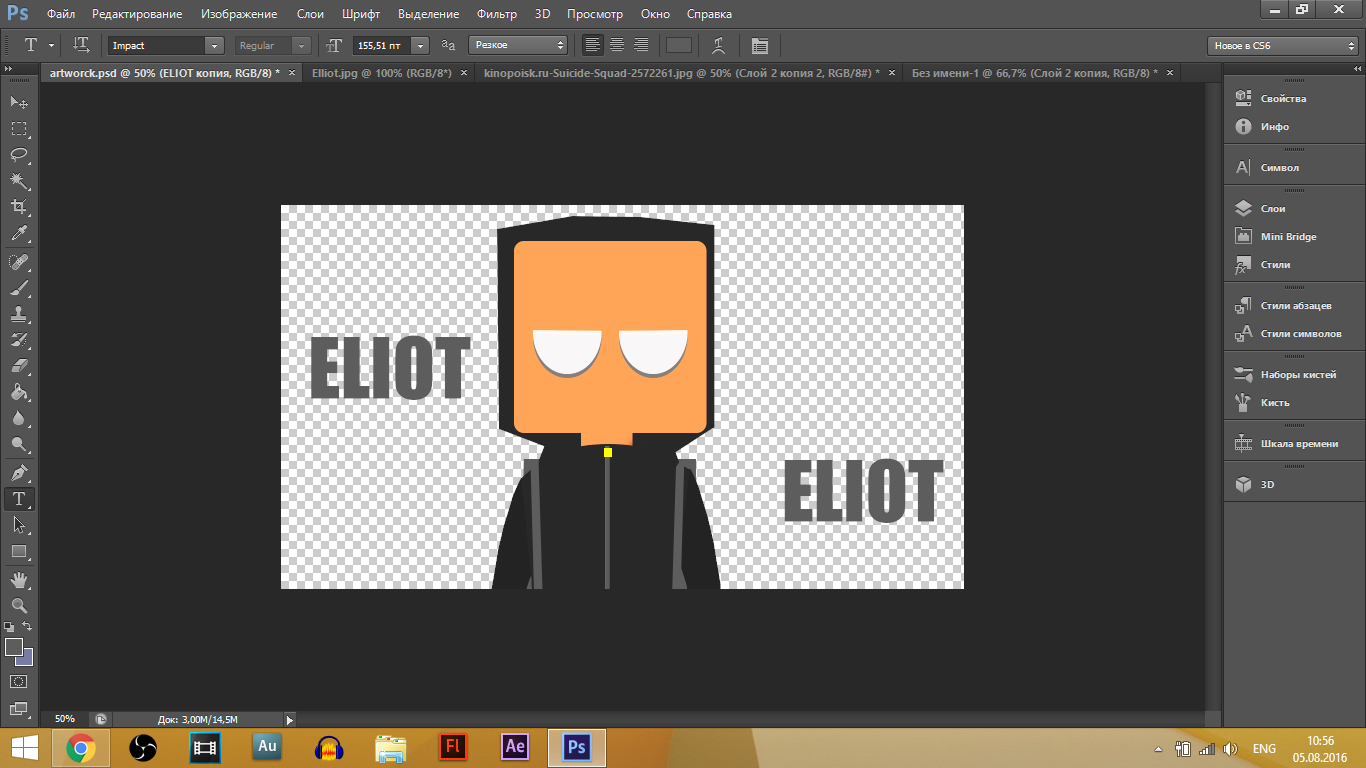Viewport: 1366px width, 768px height.
Task: Open the Windows Start menu
Action: [x=24, y=747]
